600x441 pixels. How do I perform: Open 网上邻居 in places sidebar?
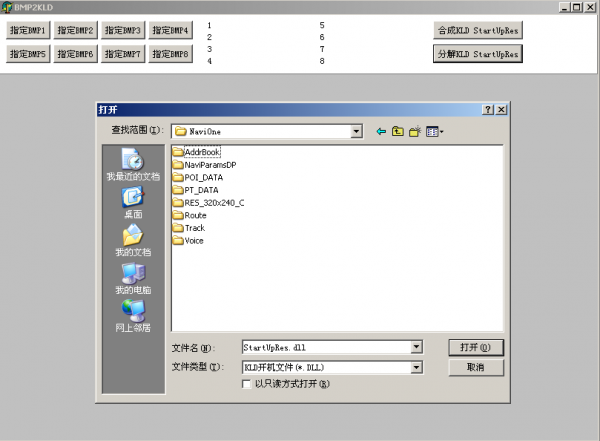coord(133,317)
